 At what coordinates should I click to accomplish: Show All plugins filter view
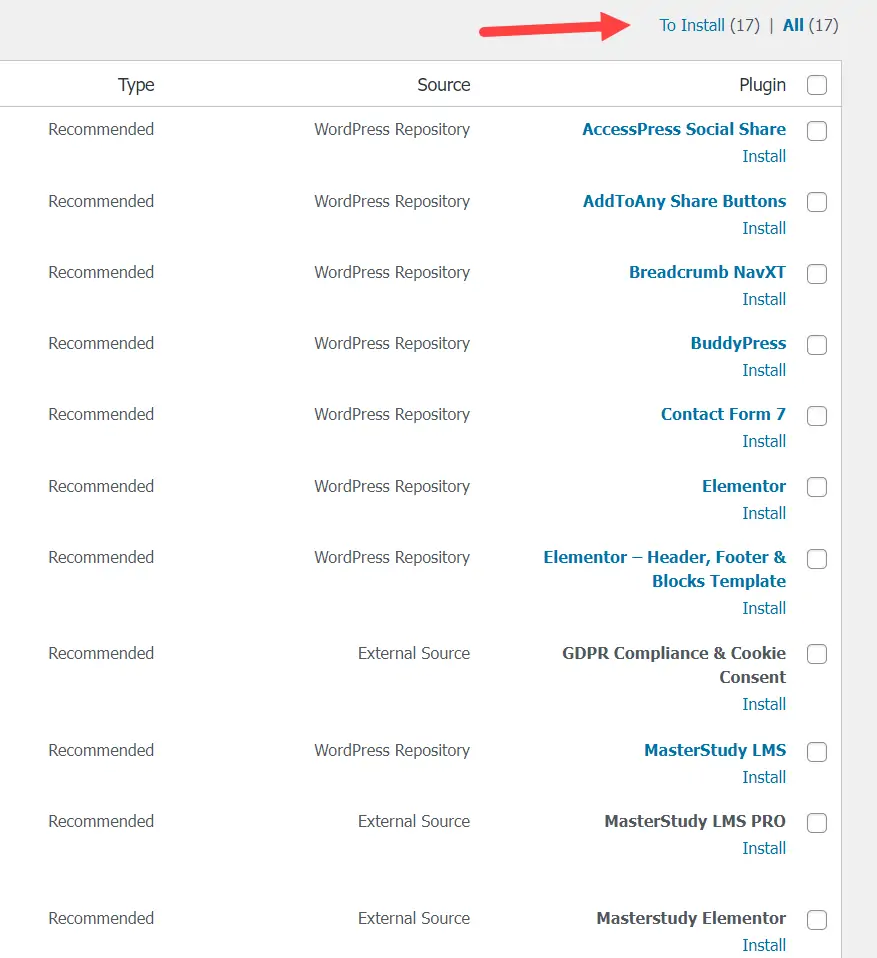click(x=793, y=25)
